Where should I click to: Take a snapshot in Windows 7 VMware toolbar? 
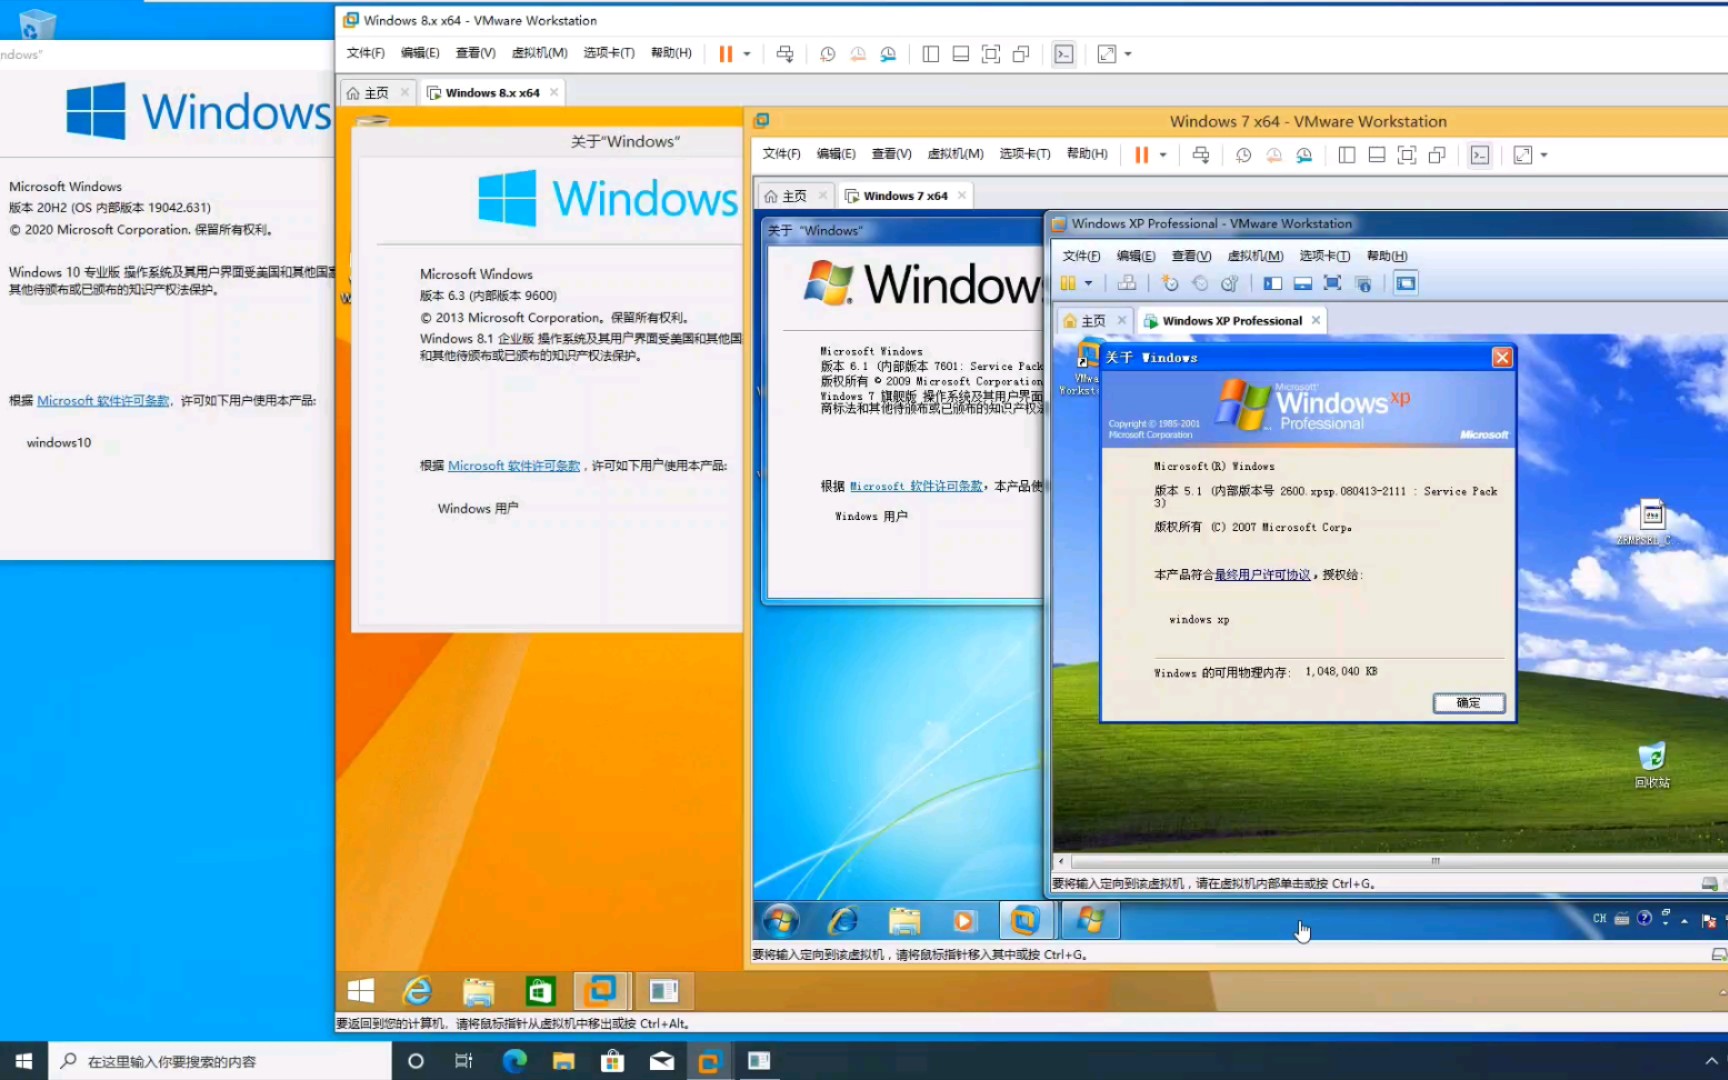[x=1243, y=155]
